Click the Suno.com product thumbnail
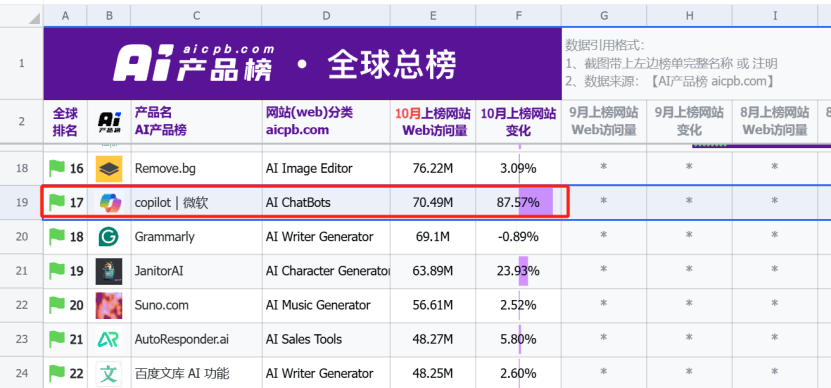This screenshot has width=831, height=388. coord(109,305)
